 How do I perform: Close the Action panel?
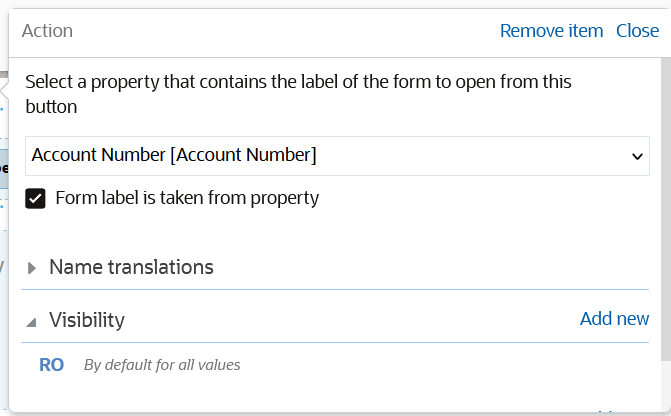click(x=637, y=31)
